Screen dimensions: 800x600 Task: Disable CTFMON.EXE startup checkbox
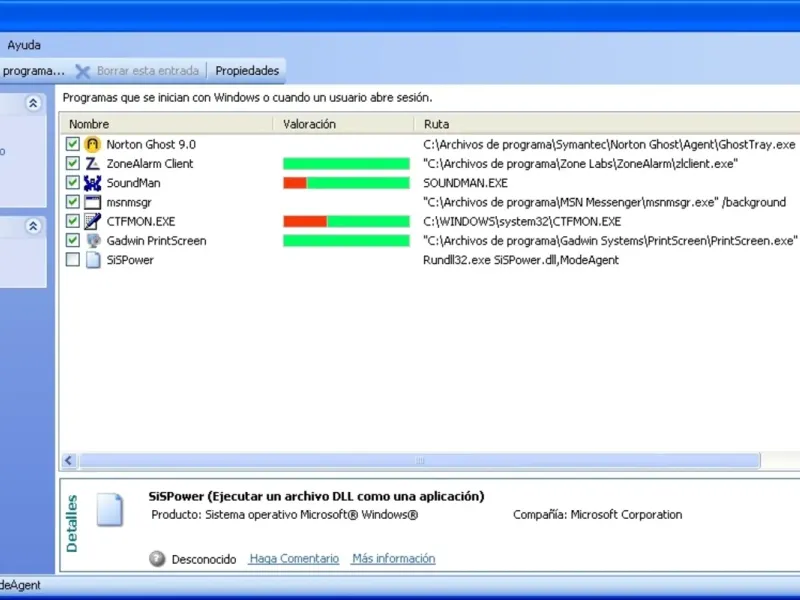tap(72, 221)
